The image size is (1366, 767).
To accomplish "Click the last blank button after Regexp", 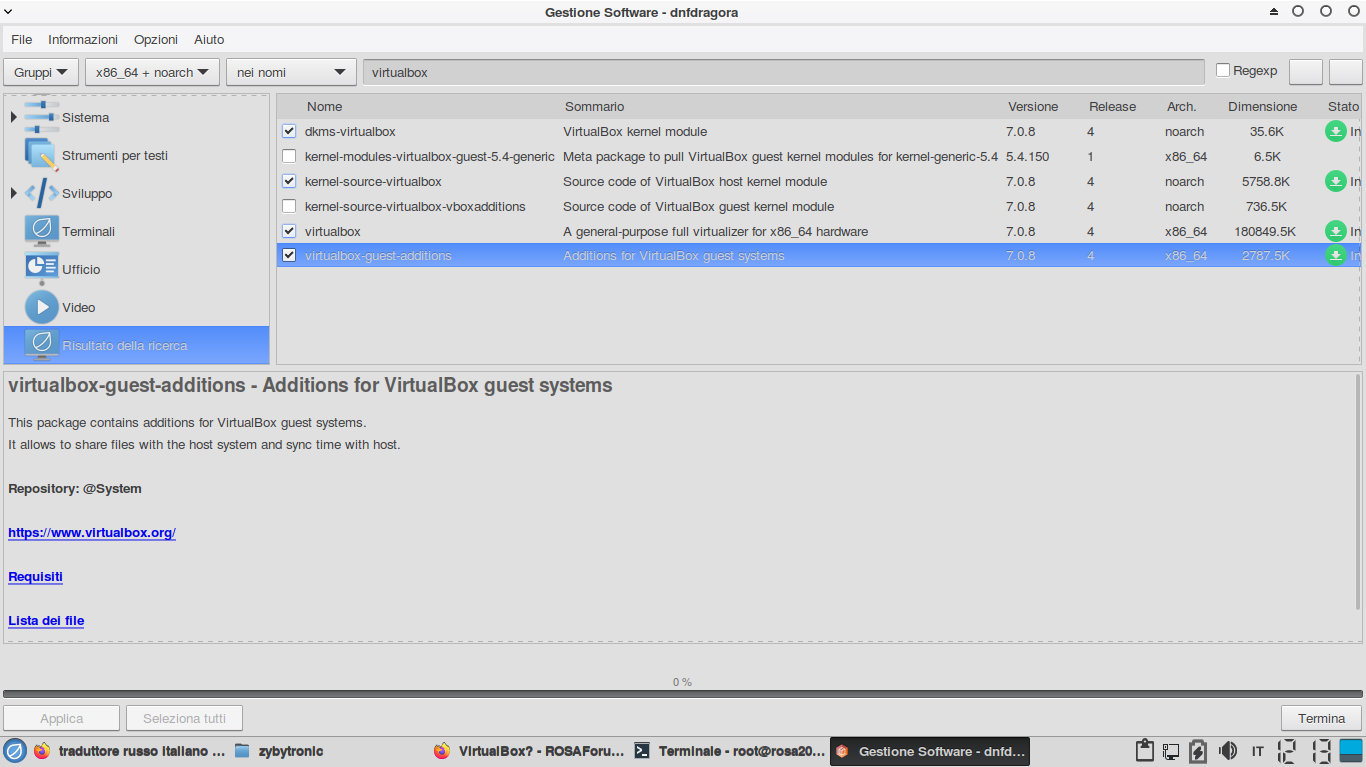I will pyautogui.click(x=1346, y=72).
